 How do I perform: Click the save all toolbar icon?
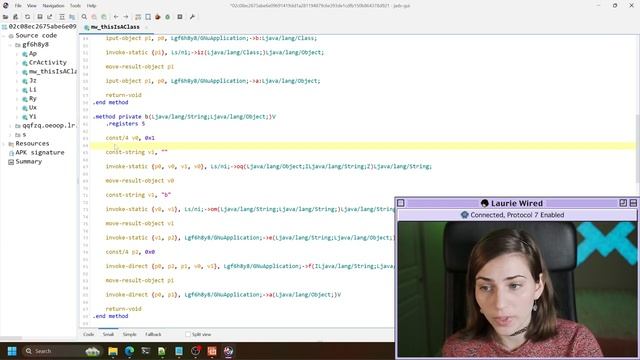(40, 17)
